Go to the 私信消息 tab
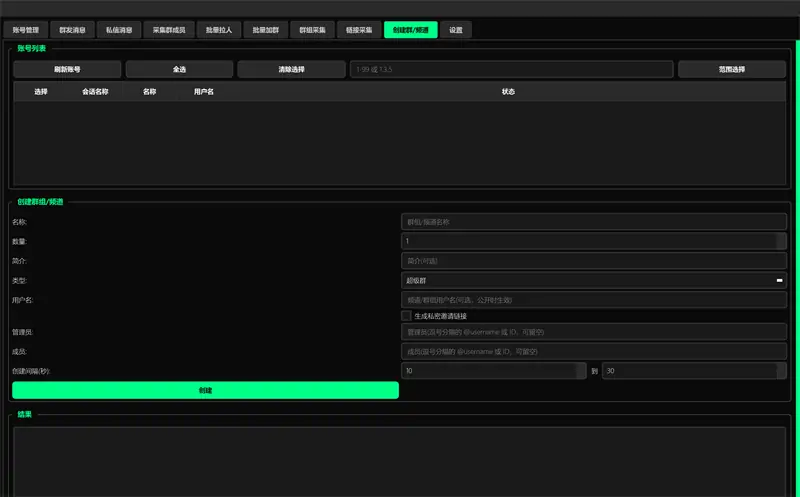Image resolution: width=800 pixels, height=497 pixels. tap(119, 30)
